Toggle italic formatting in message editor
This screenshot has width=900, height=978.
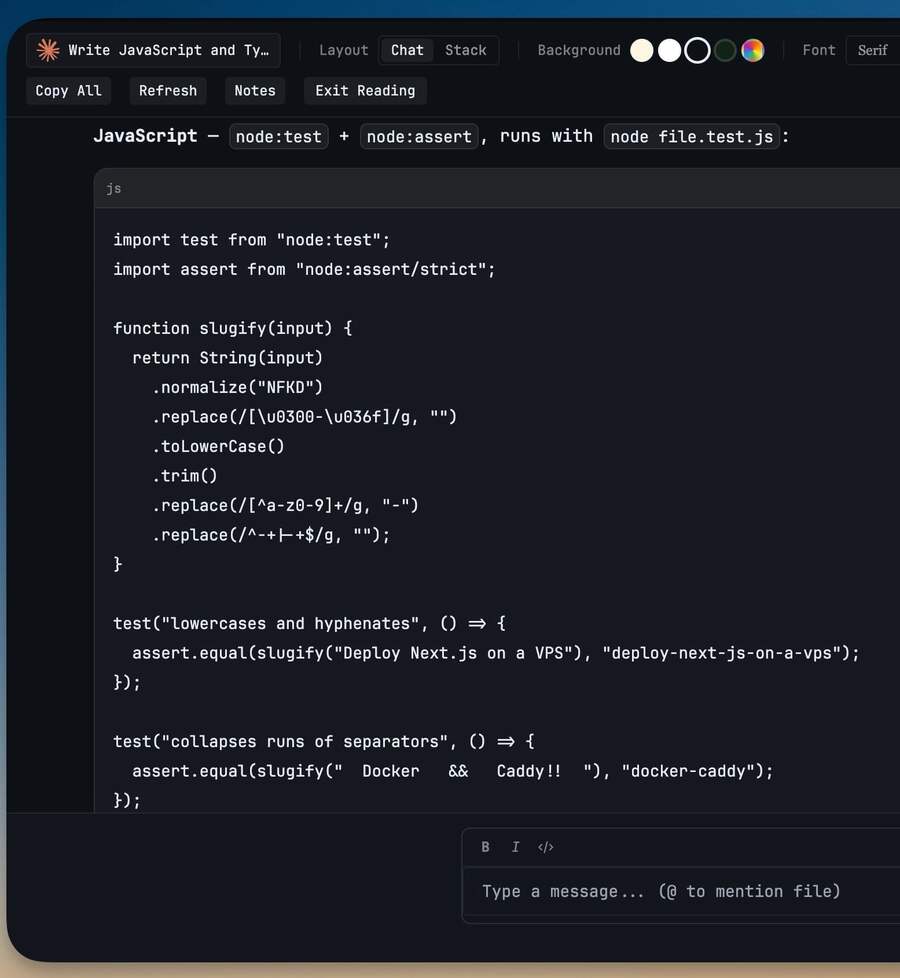pos(515,846)
